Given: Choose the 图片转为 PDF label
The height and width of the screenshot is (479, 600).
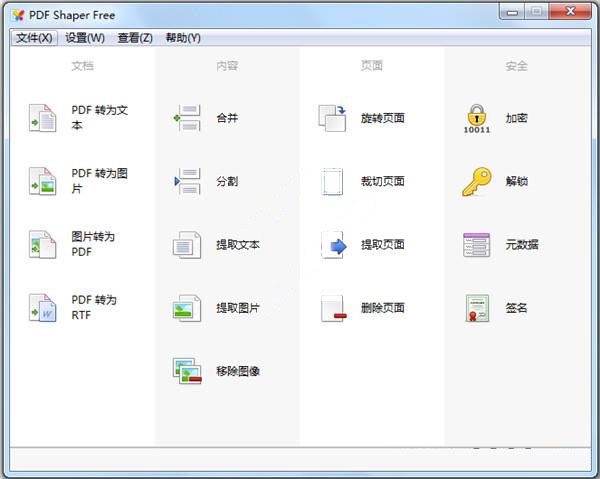Looking at the screenshot, I should point(93,244).
